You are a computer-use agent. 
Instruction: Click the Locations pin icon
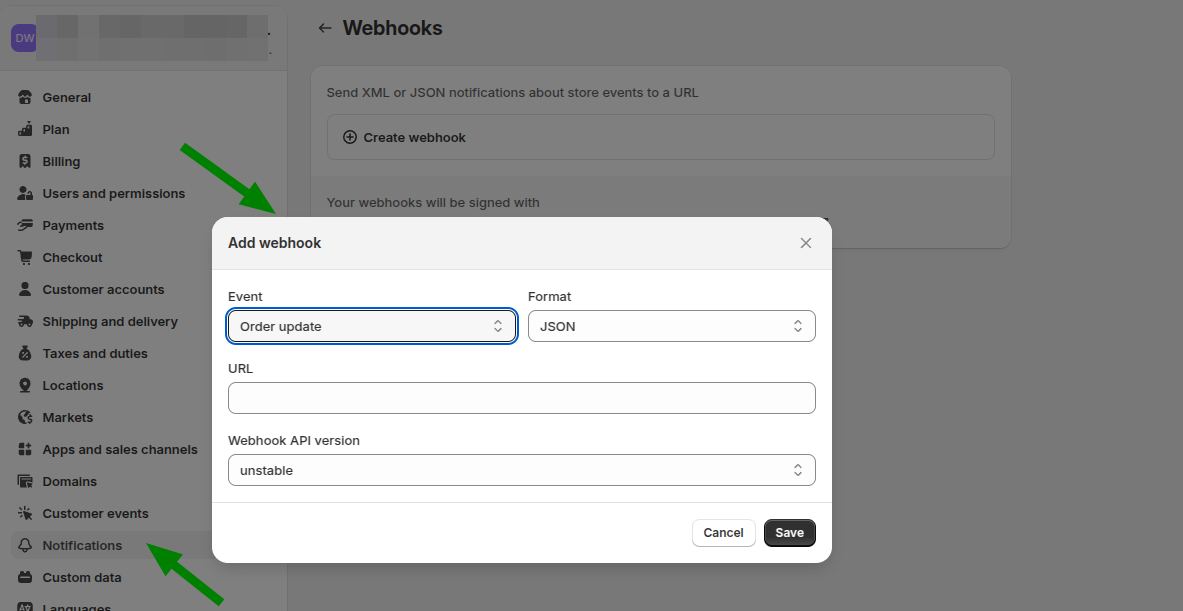coord(25,386)
